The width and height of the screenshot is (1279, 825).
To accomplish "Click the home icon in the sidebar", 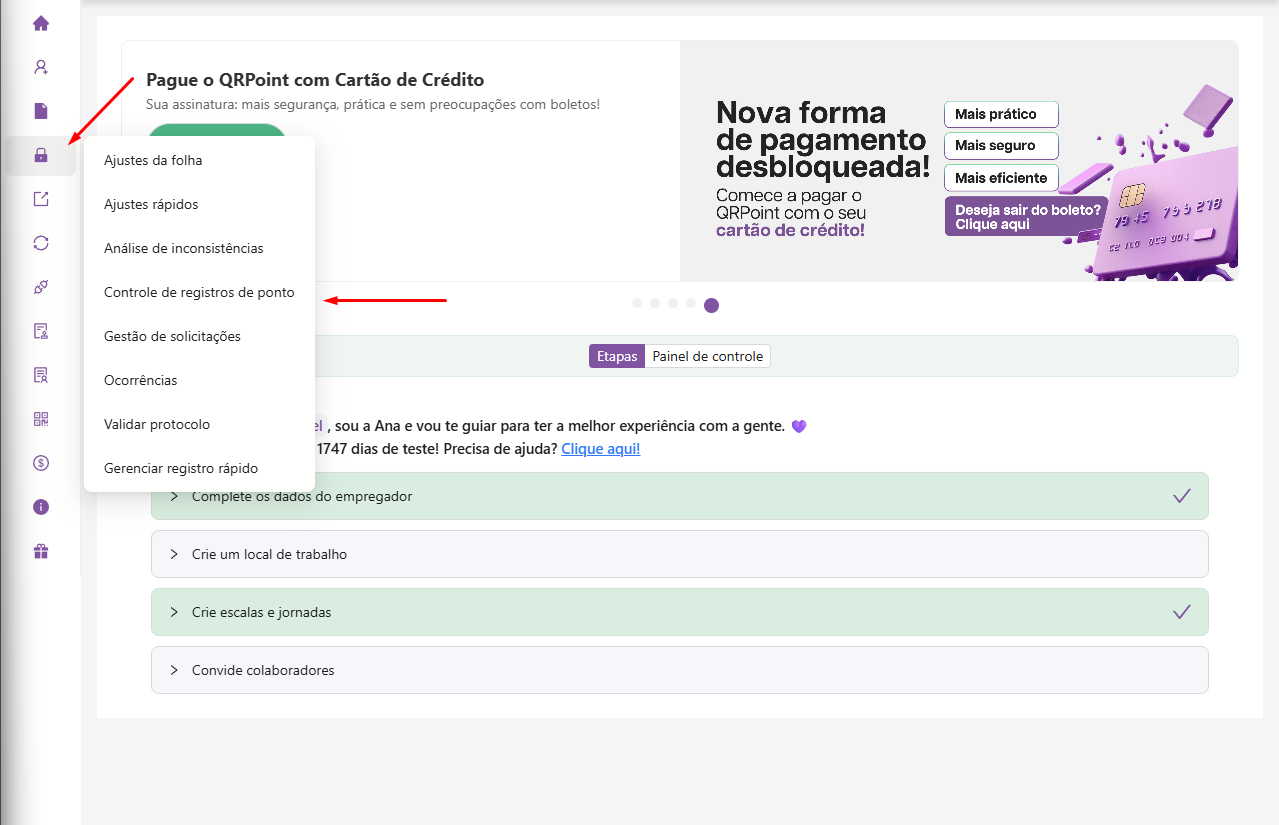I will tap(41, 23).
